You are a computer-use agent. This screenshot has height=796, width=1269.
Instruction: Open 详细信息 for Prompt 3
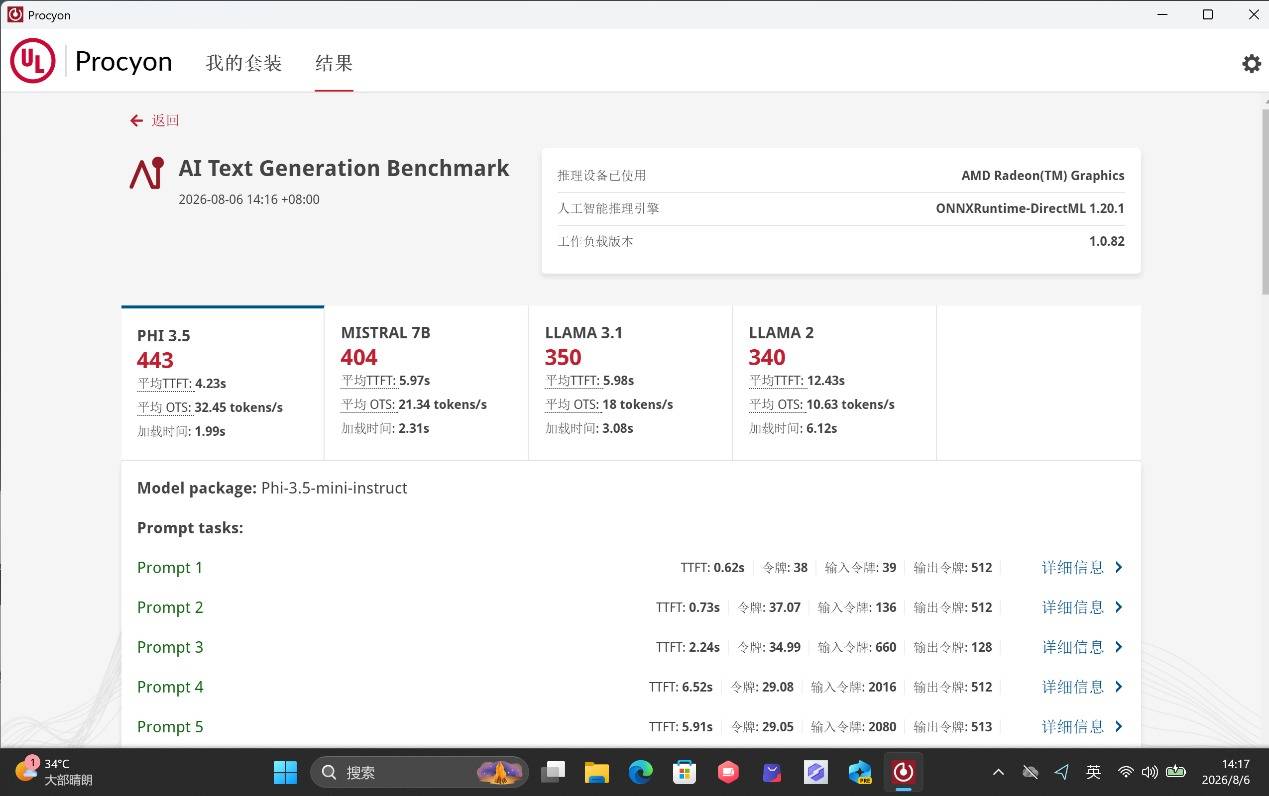pos(1073,647)
